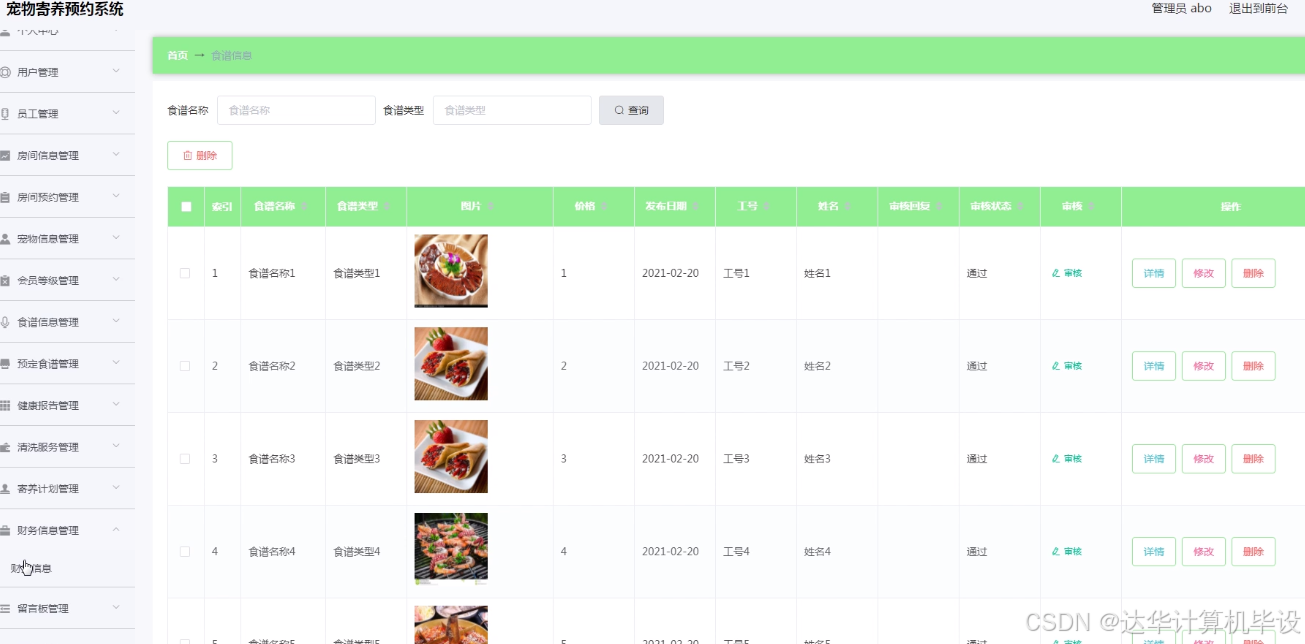
Task: Expand the 用户管理 chevron
Action: (116, 71)
